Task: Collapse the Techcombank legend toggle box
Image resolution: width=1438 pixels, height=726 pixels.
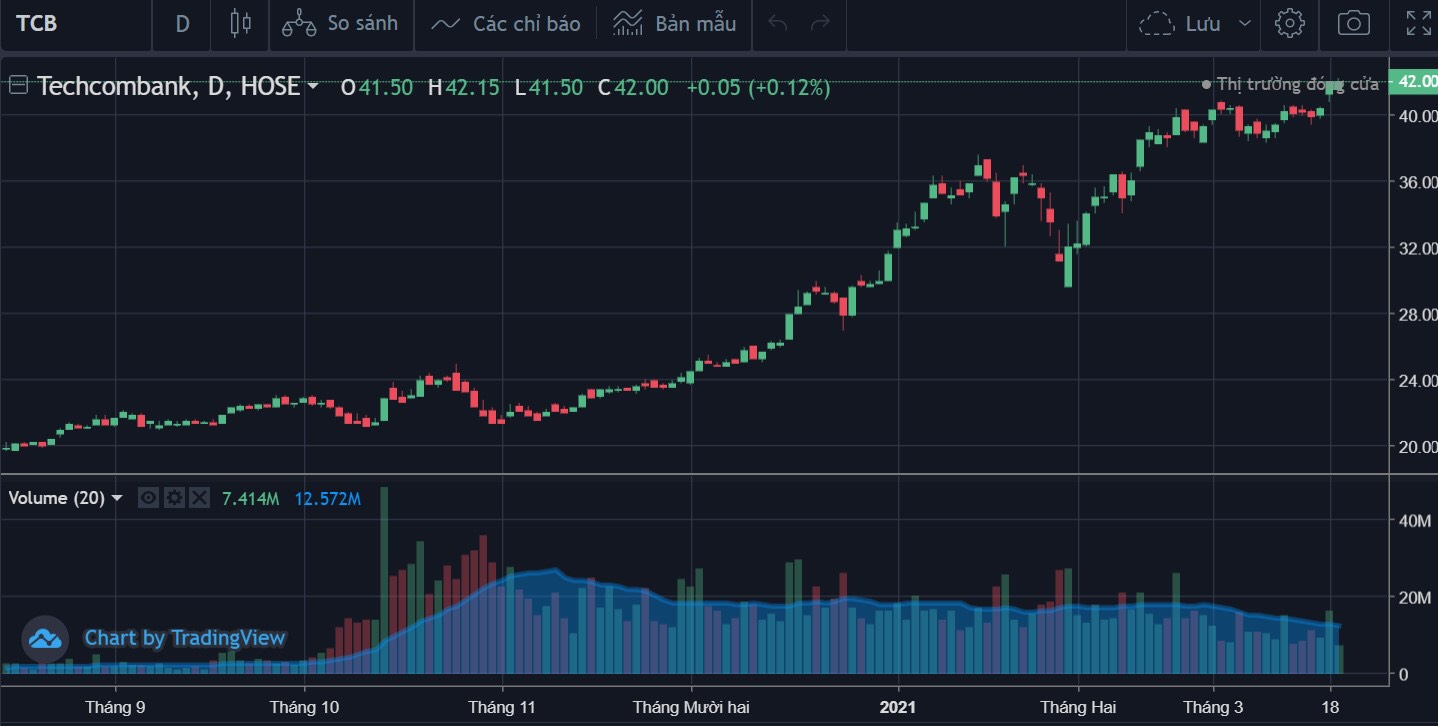Action: (x=18, y=86)
